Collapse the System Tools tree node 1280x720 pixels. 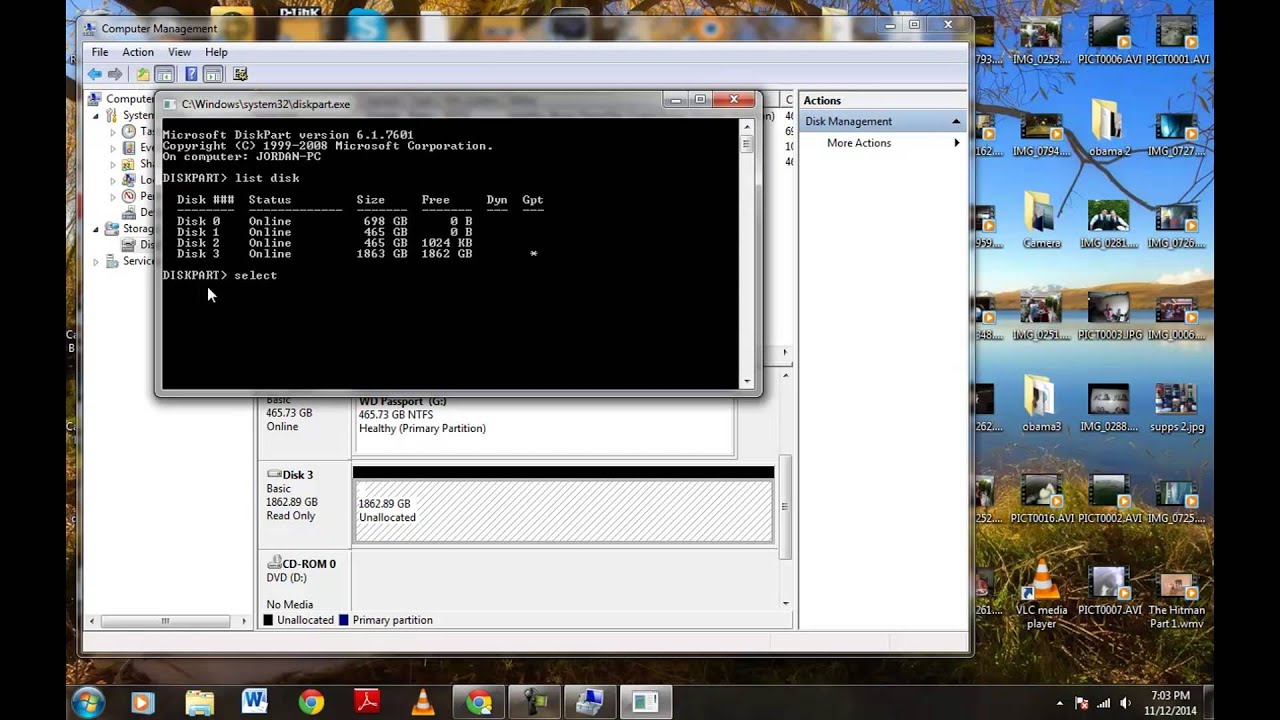97,116
